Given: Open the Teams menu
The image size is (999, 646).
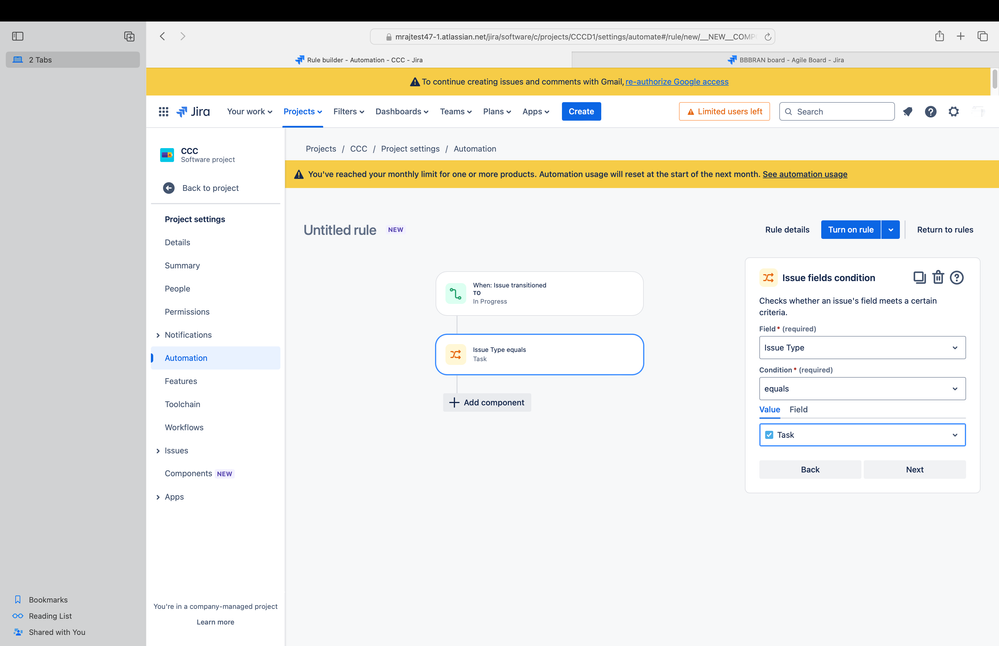Looking at the screenshot, I should [456, 111].
